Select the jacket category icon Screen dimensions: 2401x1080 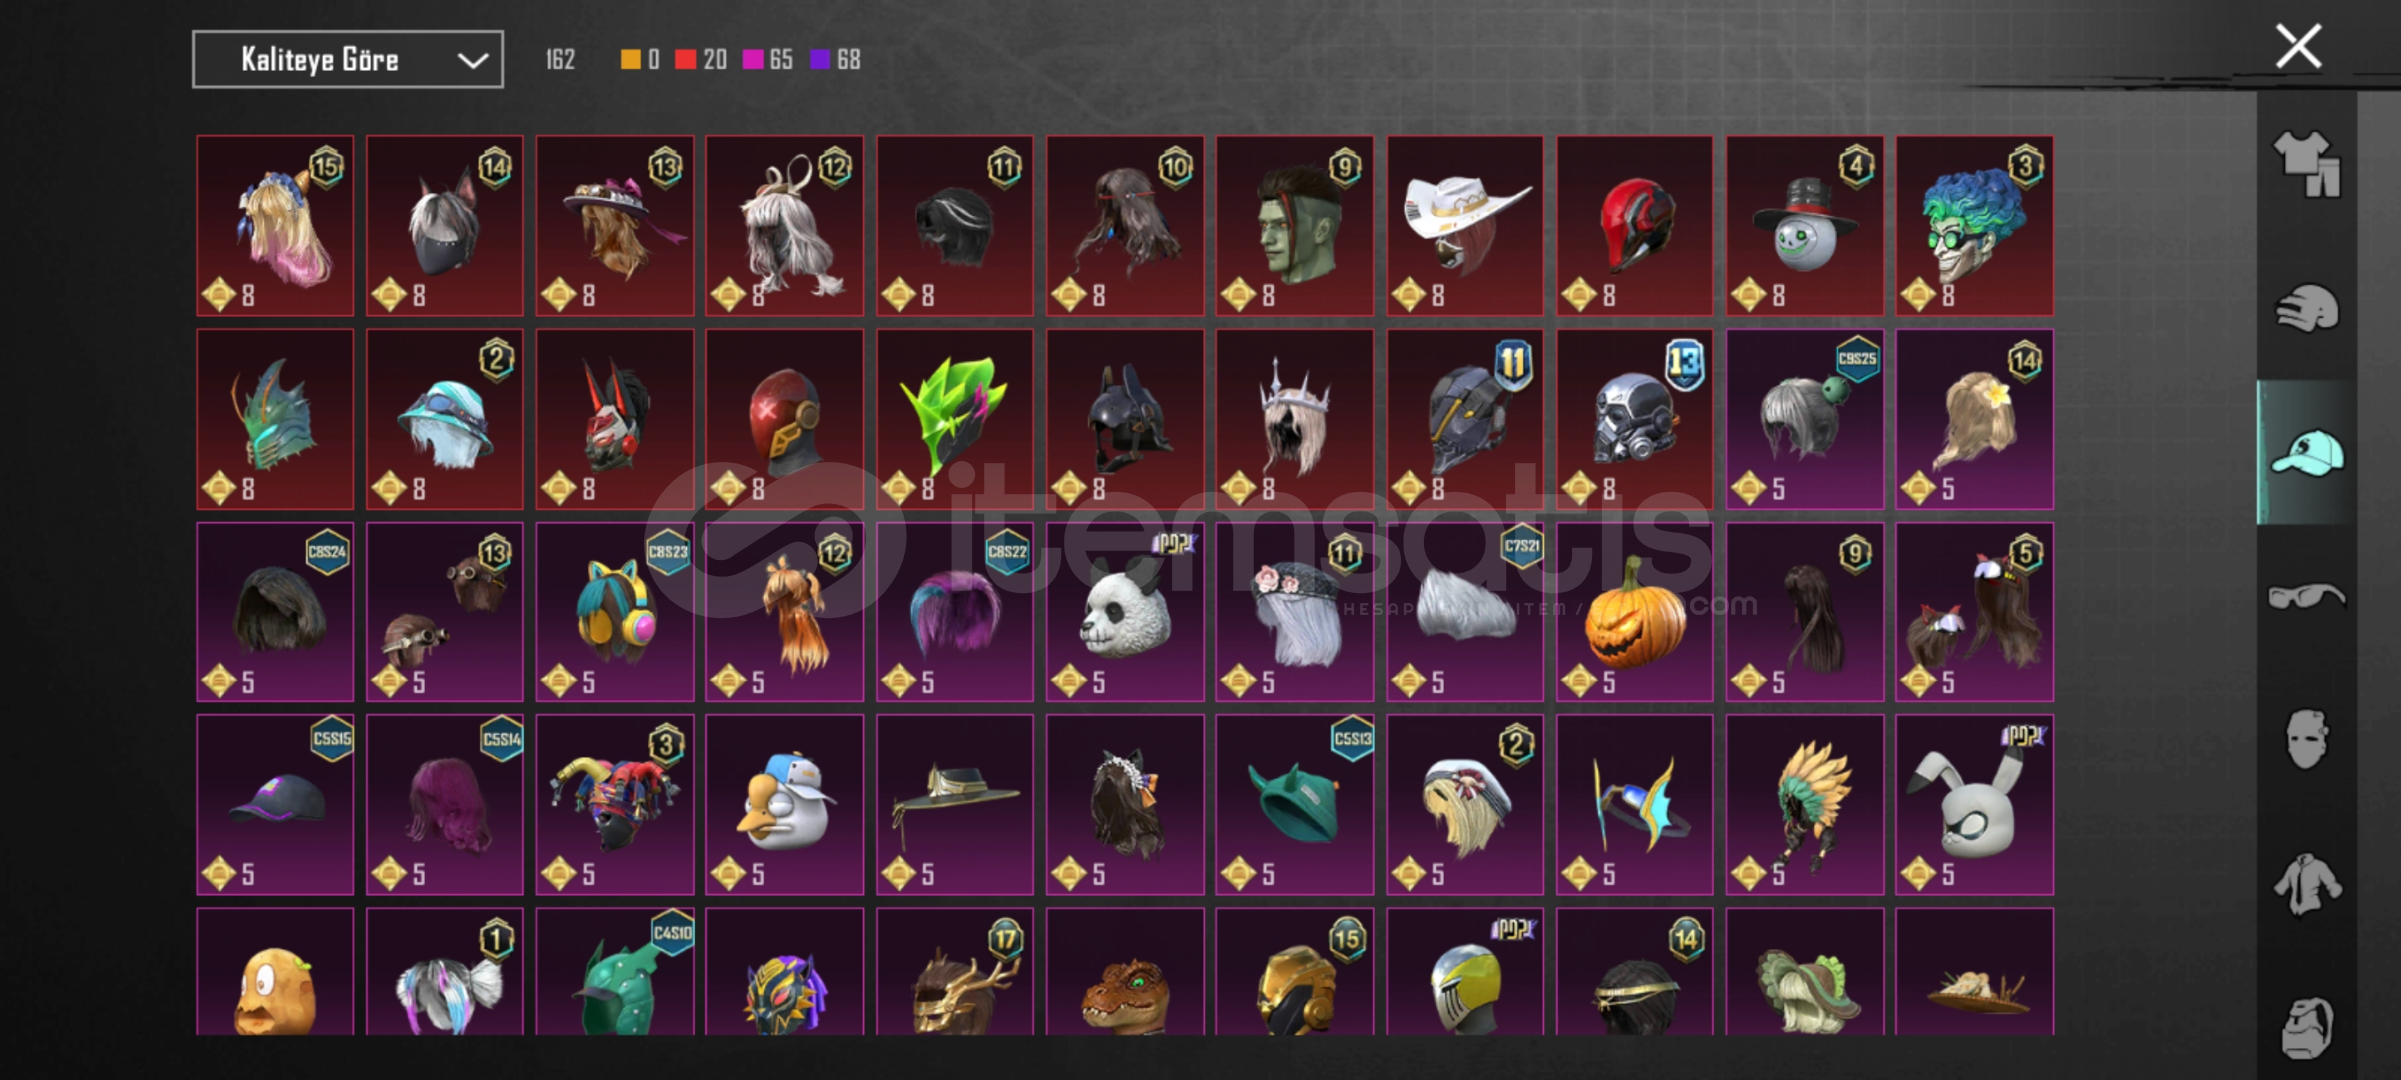pos(2308,884)
